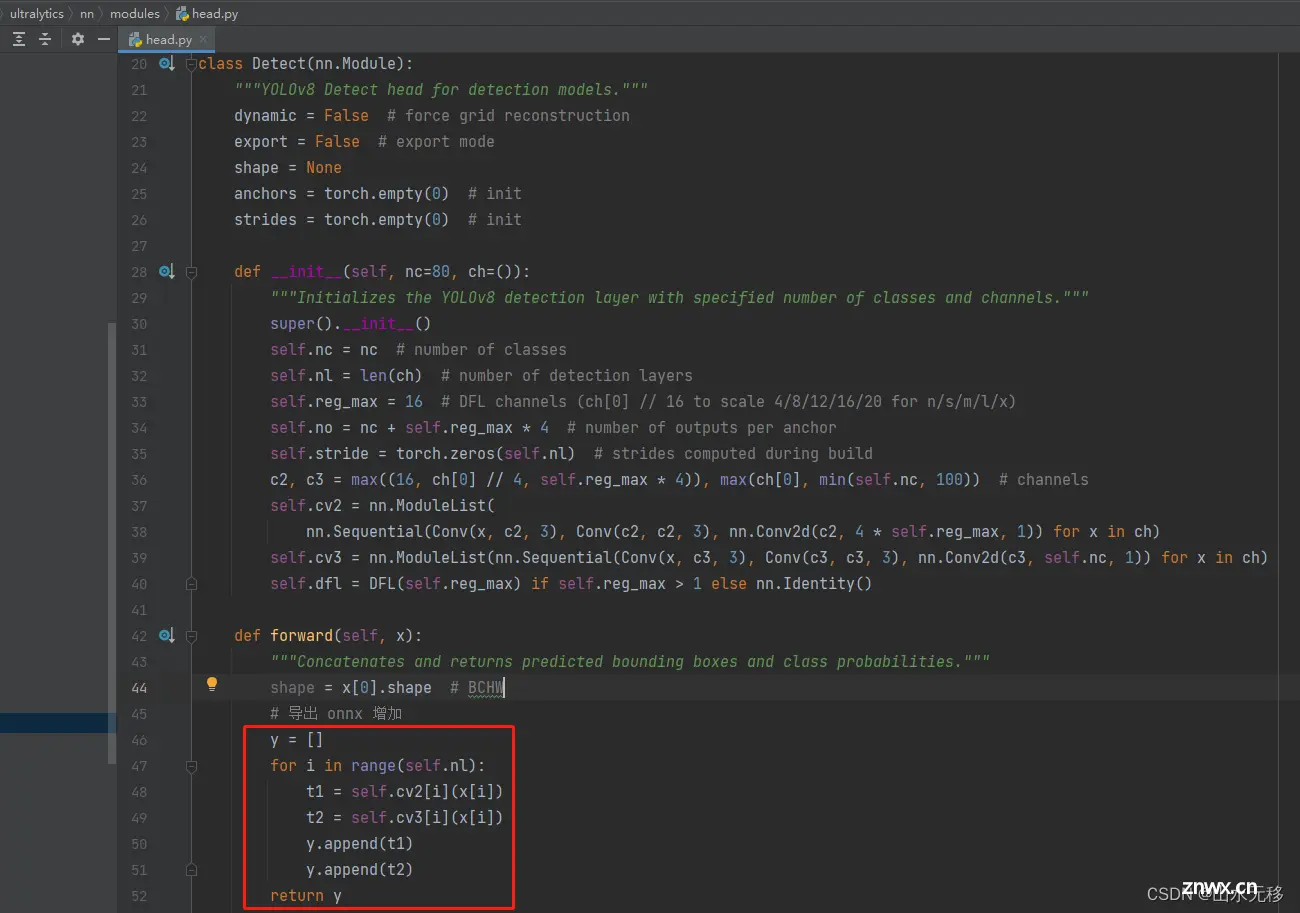Click the 'YOLOv8 Detect head' docstring

441,90
